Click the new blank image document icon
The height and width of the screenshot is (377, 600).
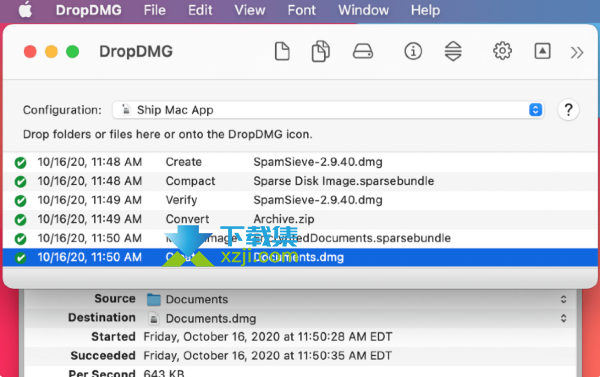(x=282, y=51)
